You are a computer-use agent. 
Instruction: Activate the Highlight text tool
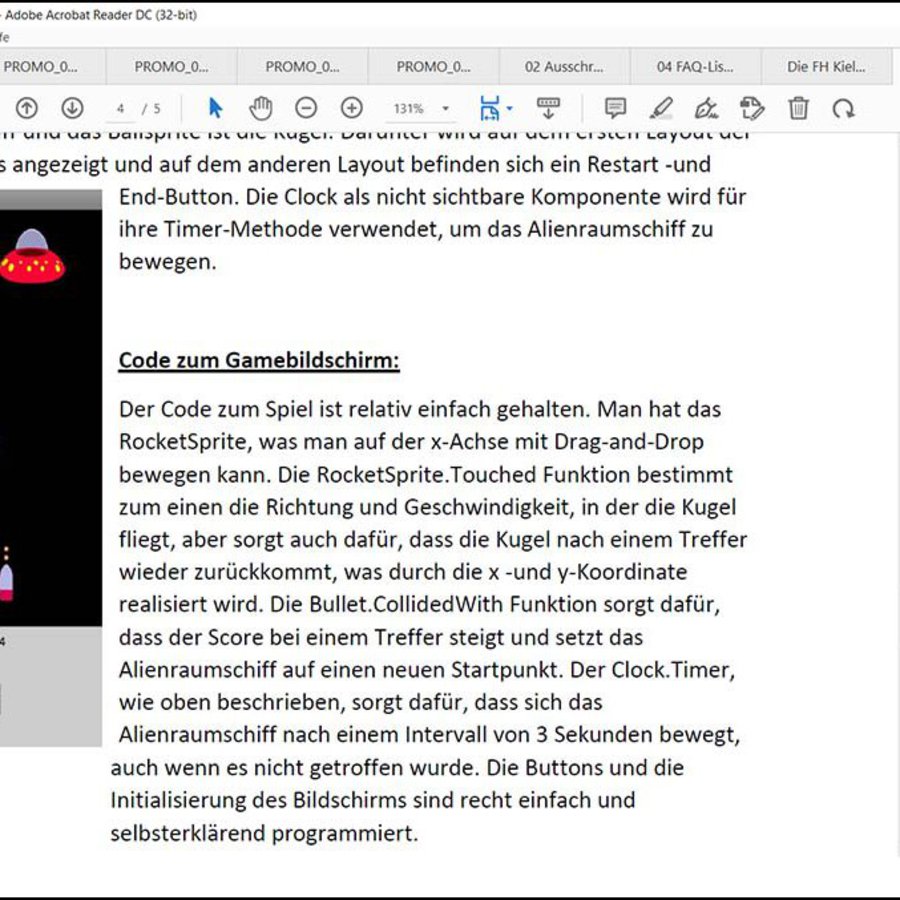pyautogui.click(x=662, y=107)
